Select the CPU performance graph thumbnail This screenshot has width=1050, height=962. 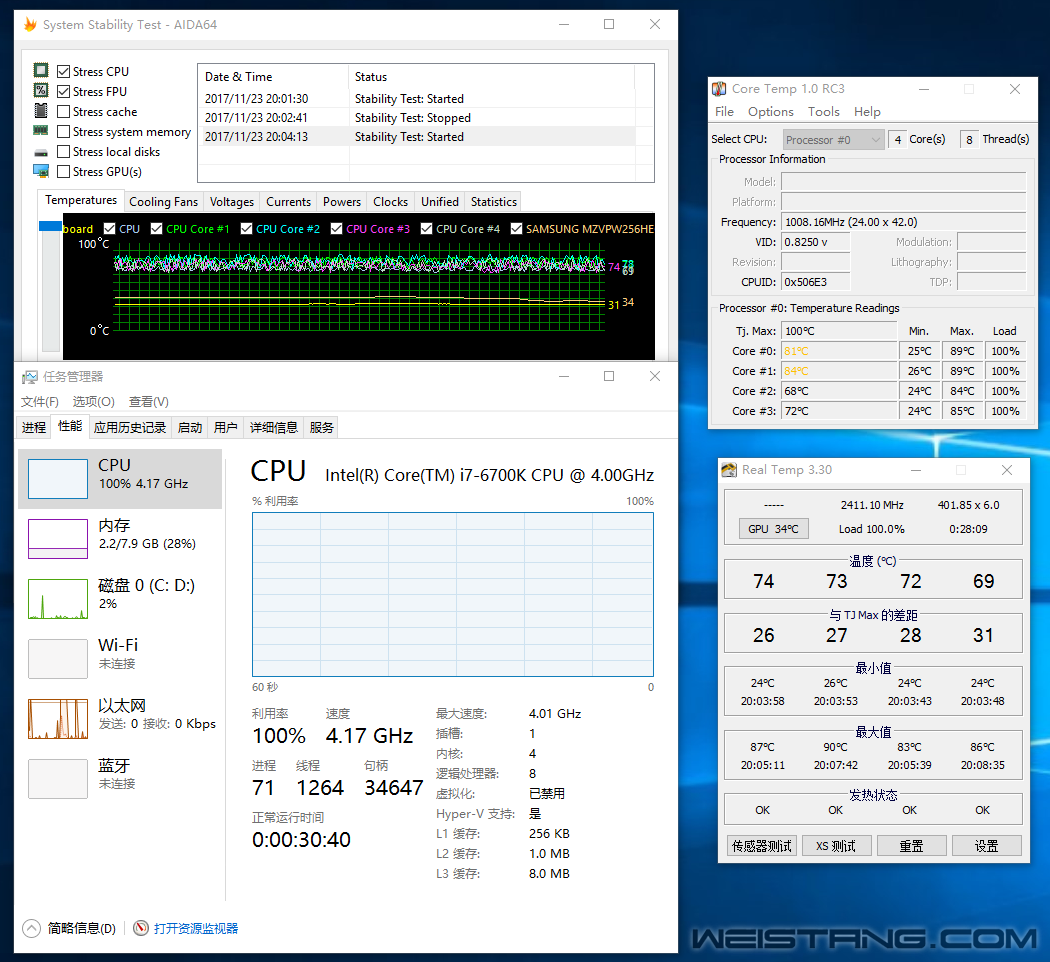click(x=58, y=479)
